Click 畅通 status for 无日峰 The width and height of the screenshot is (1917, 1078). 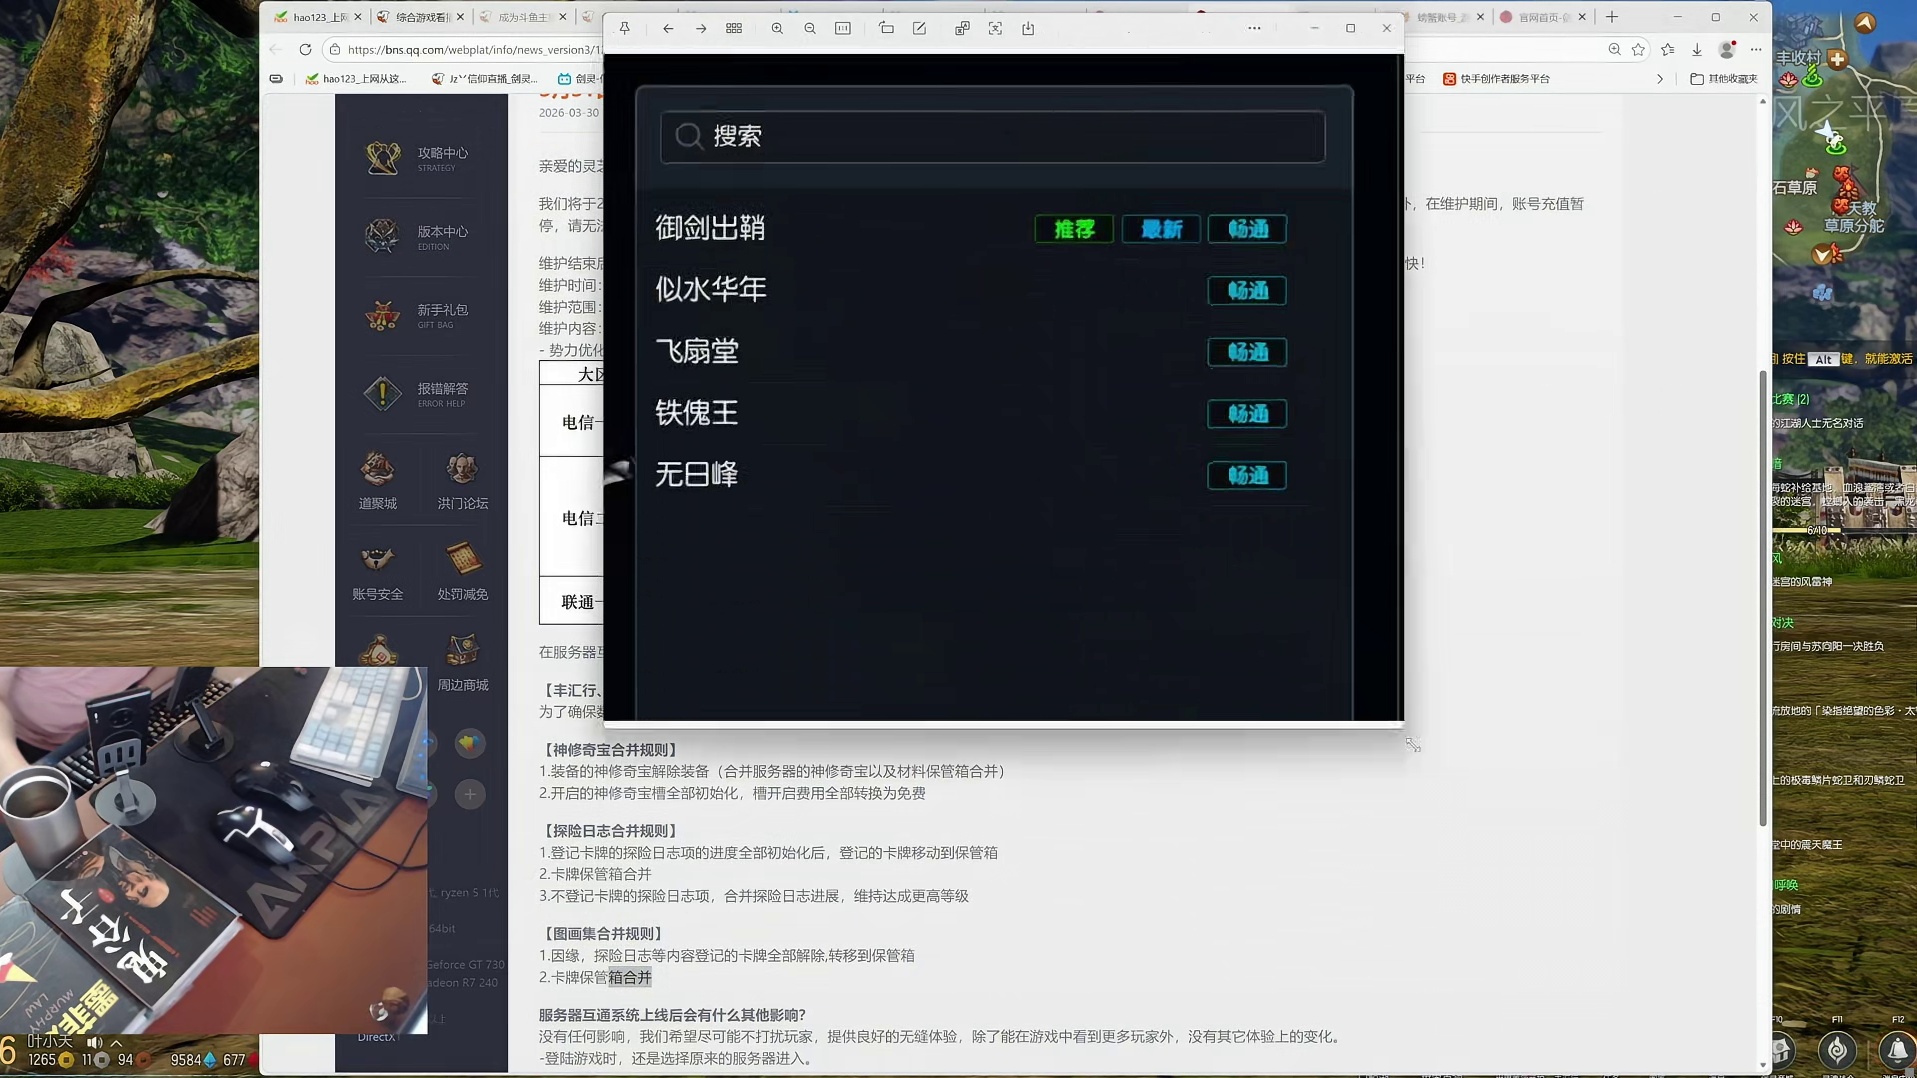(x=1247, y=475)
